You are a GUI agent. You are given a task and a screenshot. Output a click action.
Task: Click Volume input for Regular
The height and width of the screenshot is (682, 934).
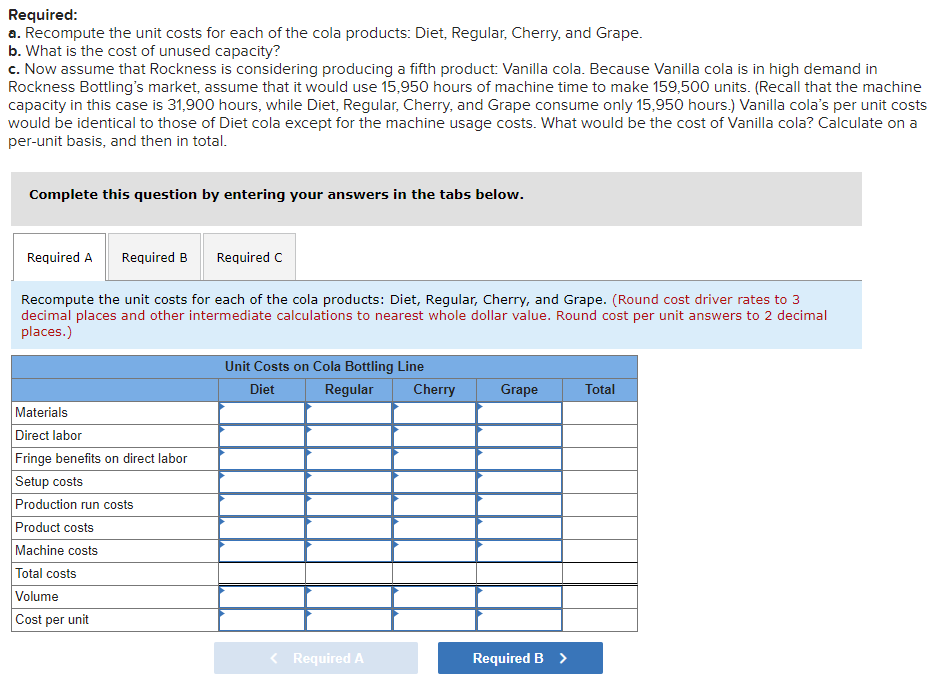coord(349,597)
